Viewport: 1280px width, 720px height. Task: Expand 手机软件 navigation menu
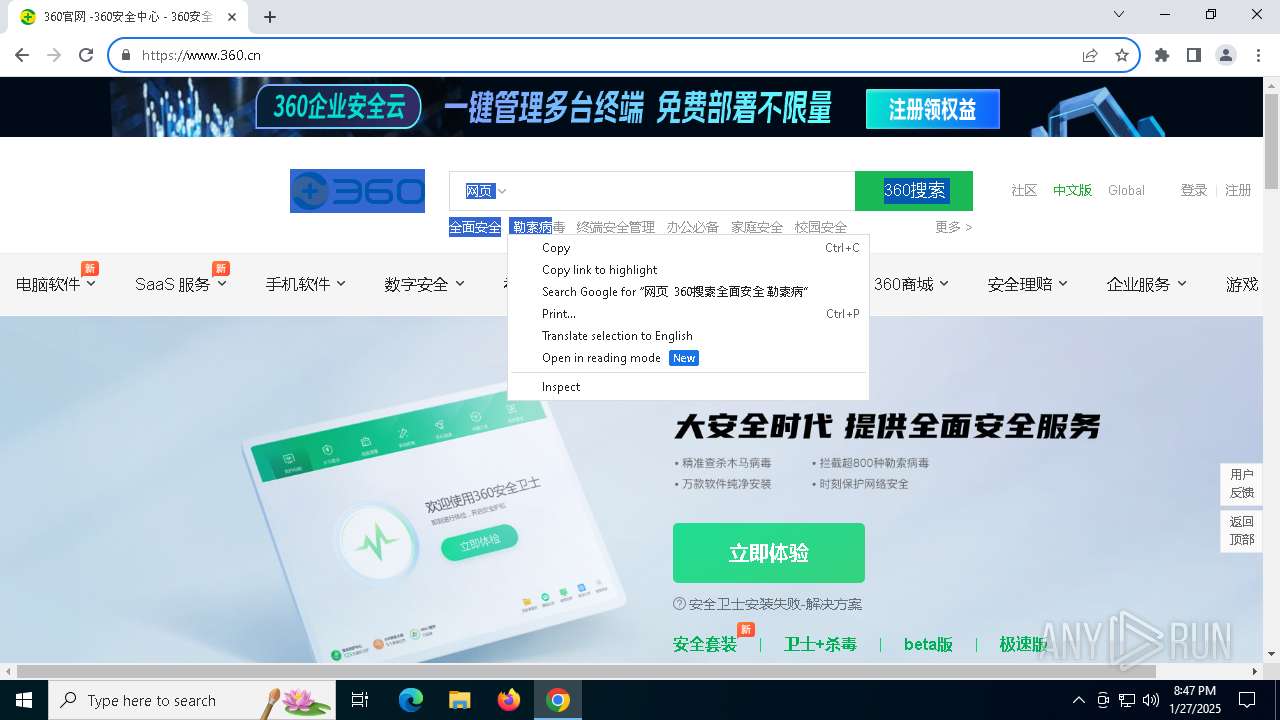pyautogui.click(x=306, y=284)
